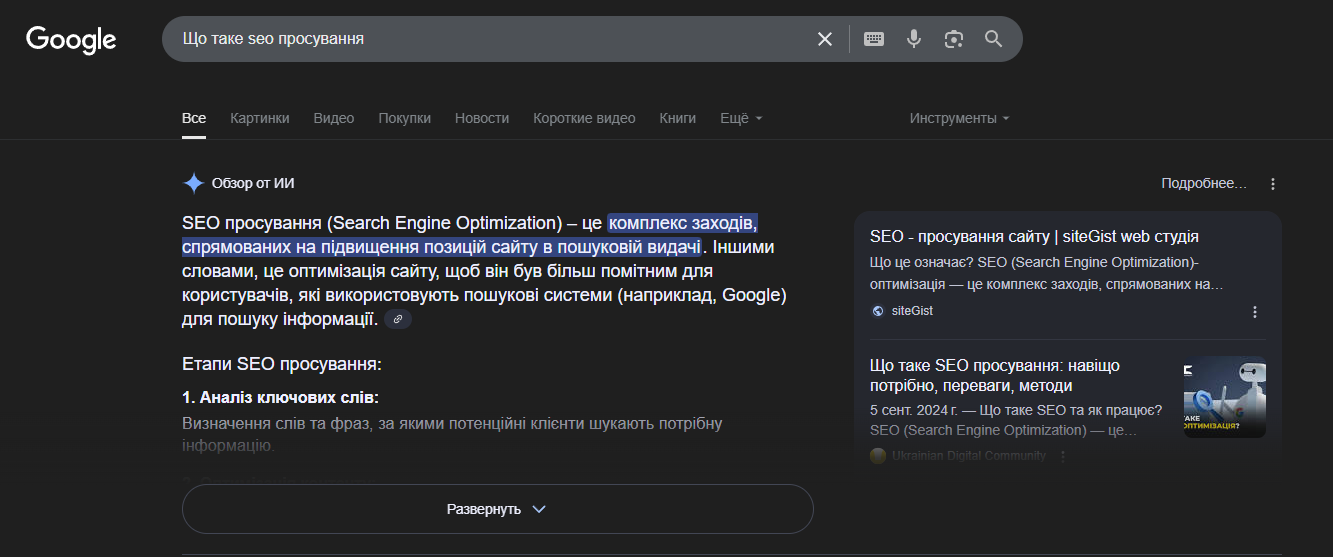Open the Картинки tab
The image size is (1333, 557).
click(260, 118)
